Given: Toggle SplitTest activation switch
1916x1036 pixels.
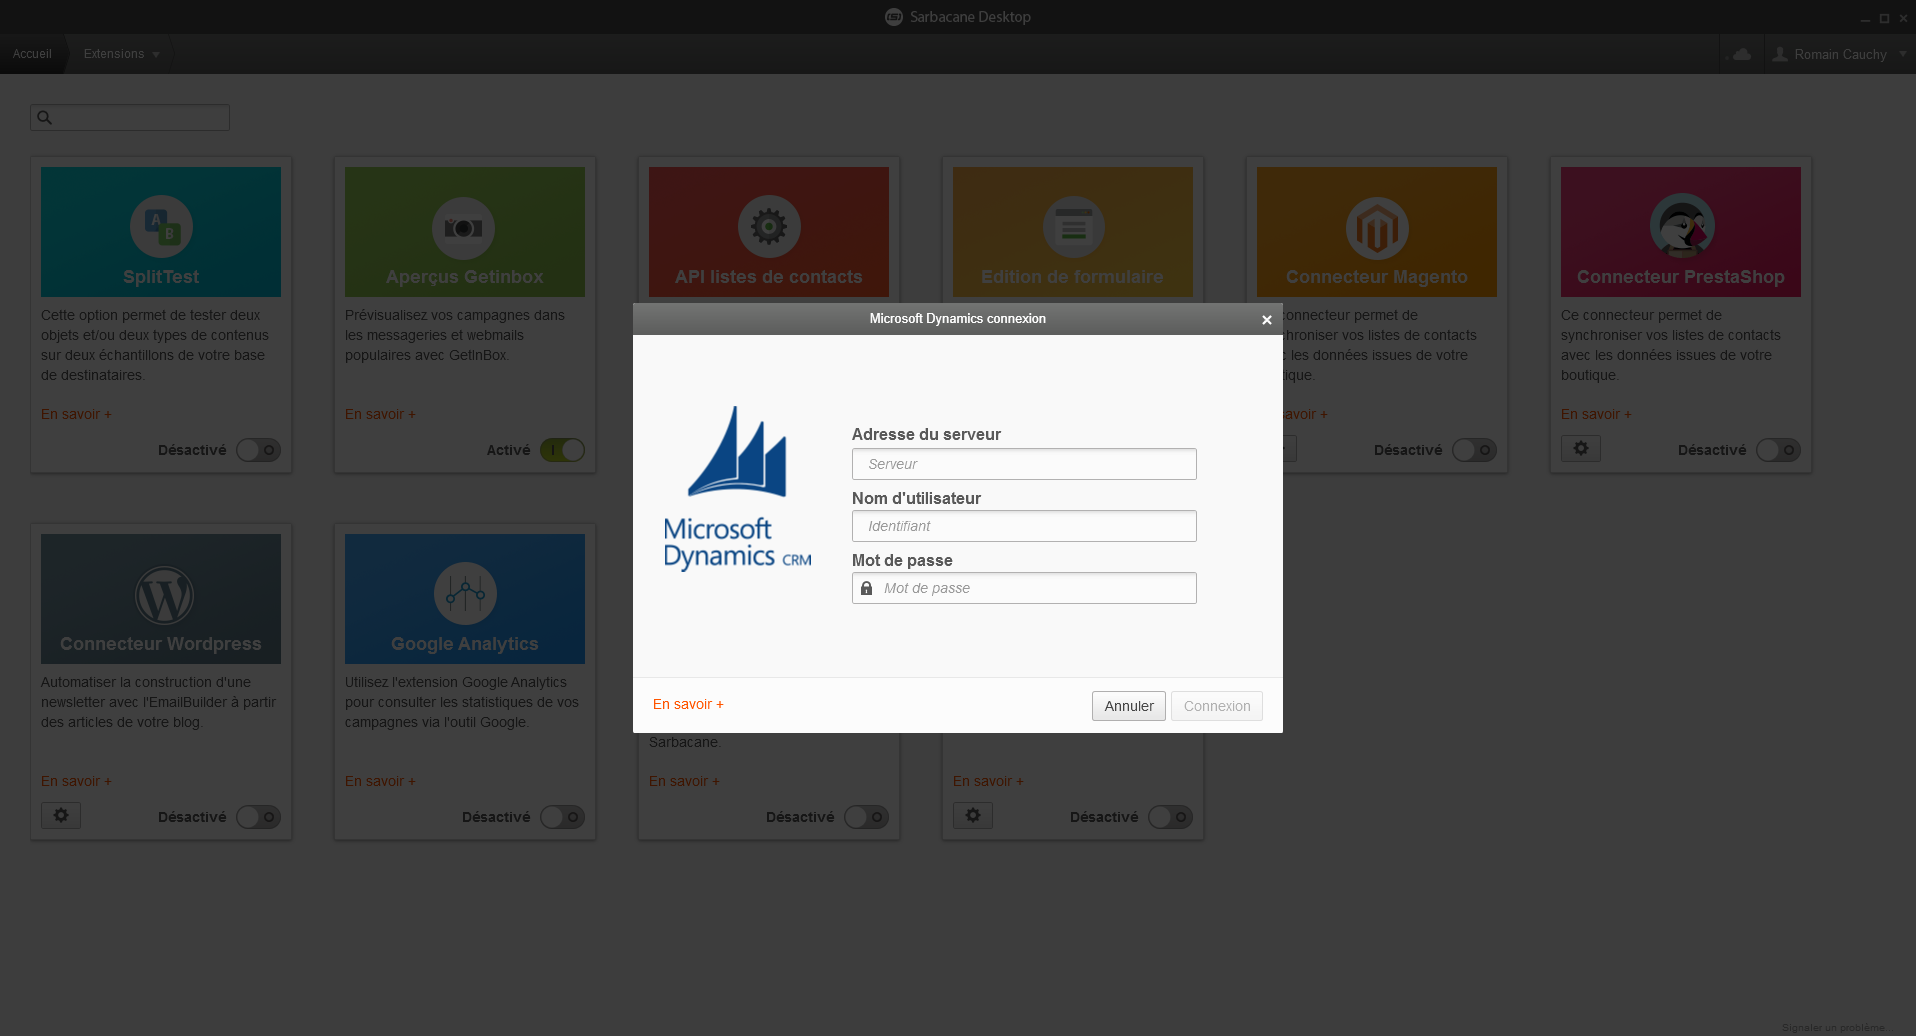Looking at the screenshot, I should (x=258, y=450).
